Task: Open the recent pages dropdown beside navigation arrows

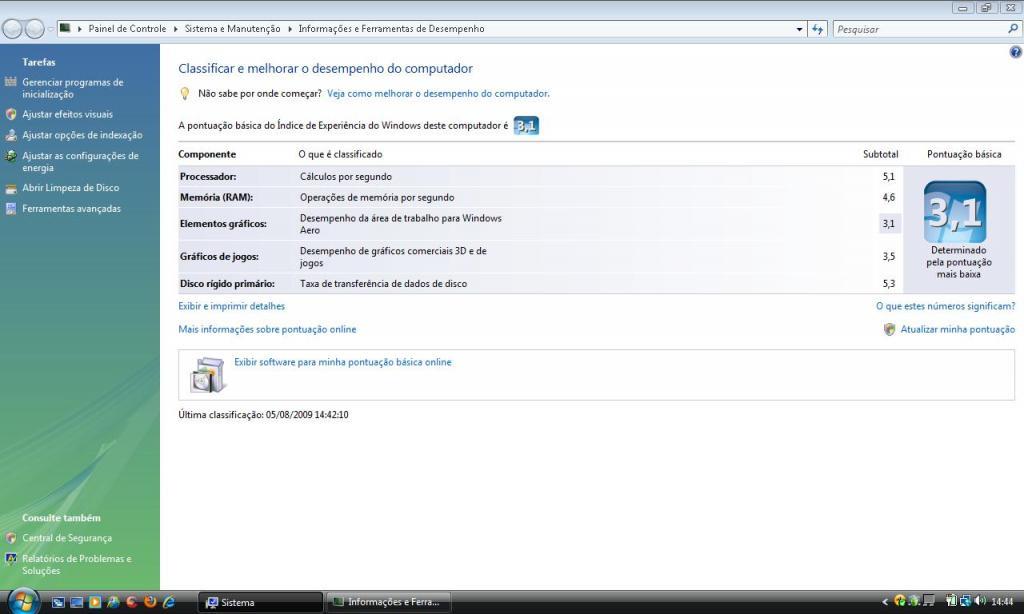Action: coord(50,29)
